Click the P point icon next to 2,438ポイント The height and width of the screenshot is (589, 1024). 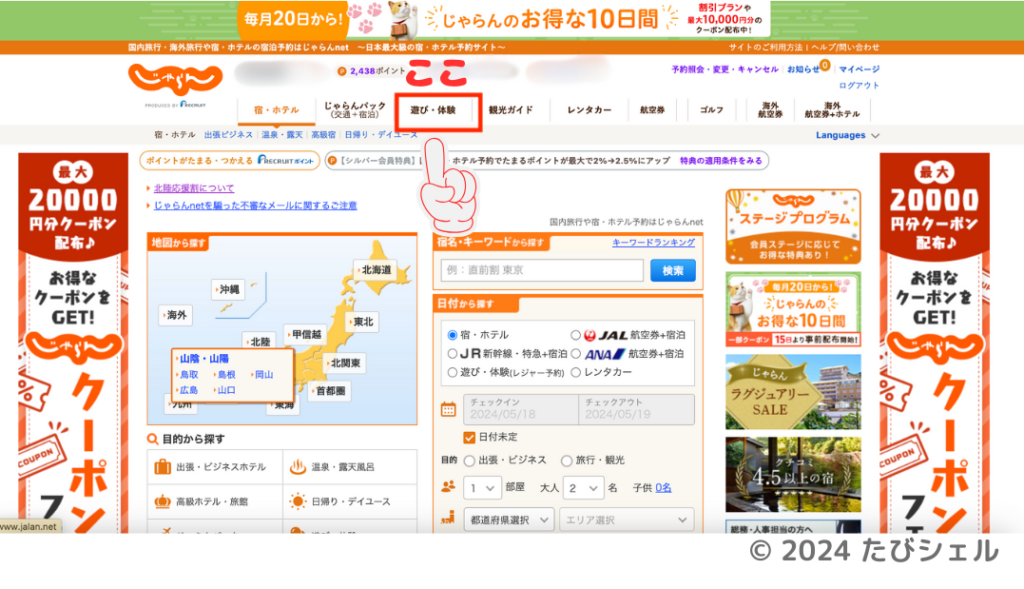(342, 71)
